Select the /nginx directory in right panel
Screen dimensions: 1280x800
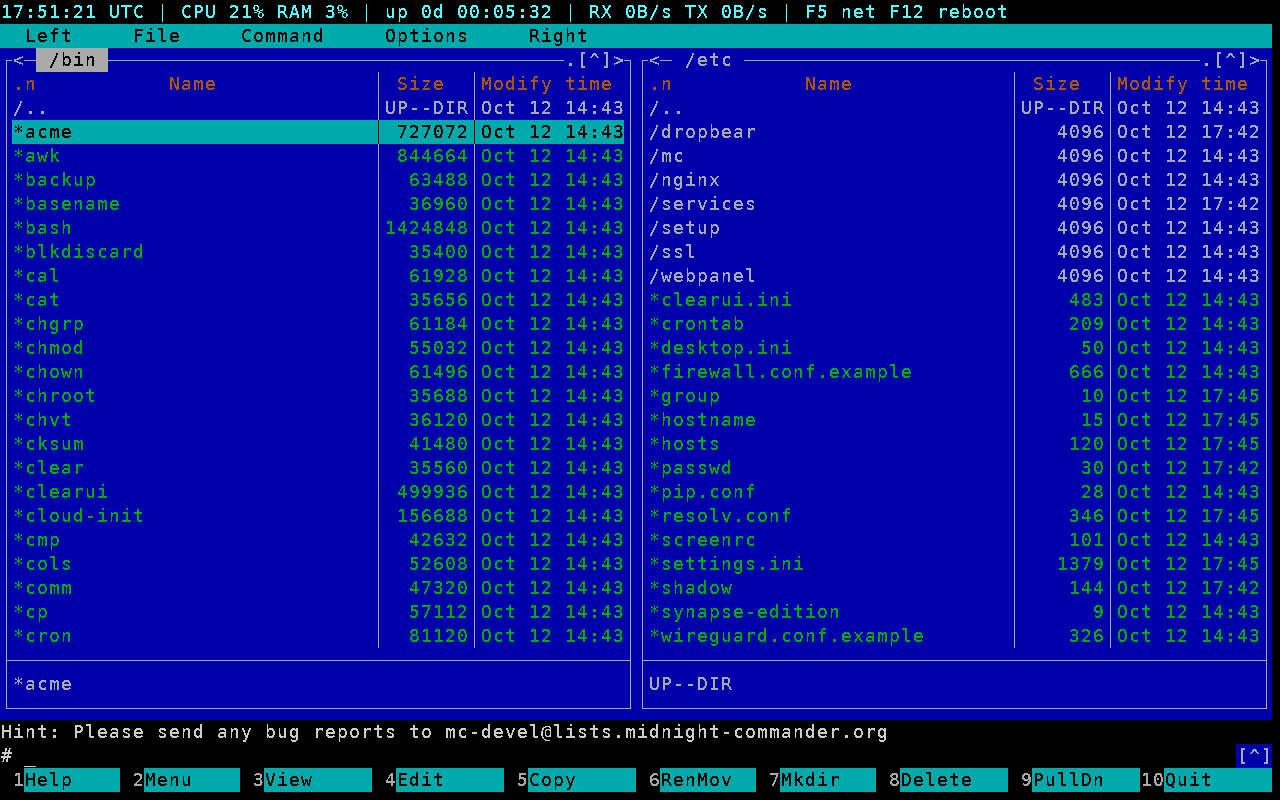pyautogui.click(x=954, y=180)
